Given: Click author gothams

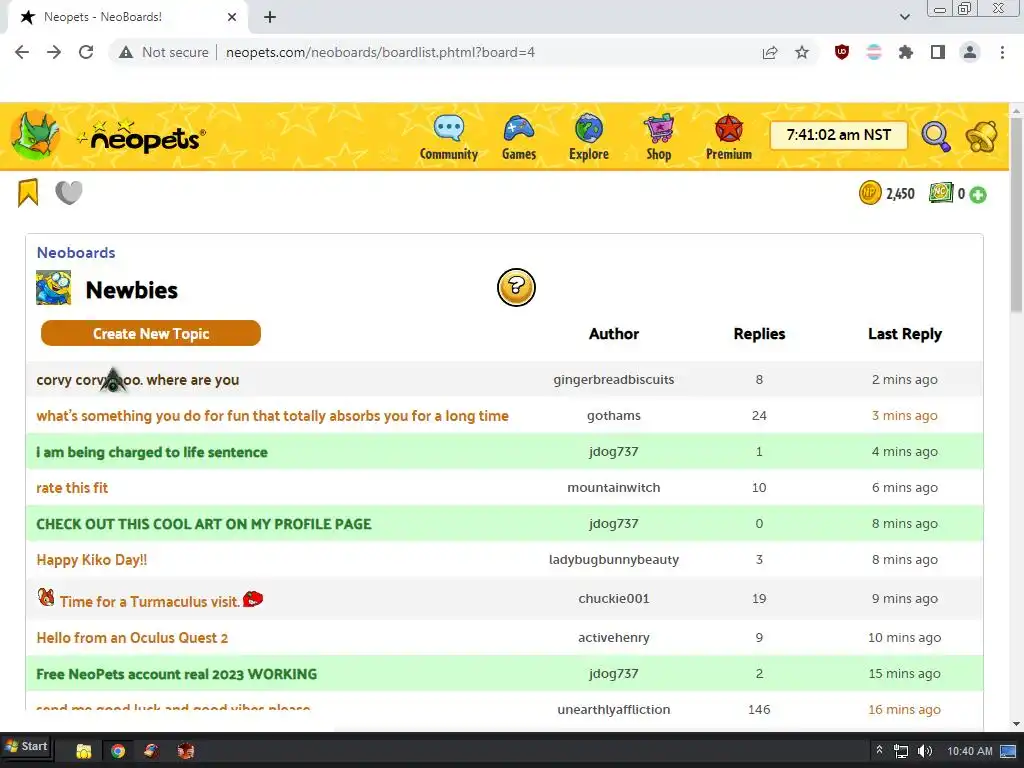Looking at the screenshot, I should coord(613,415).
